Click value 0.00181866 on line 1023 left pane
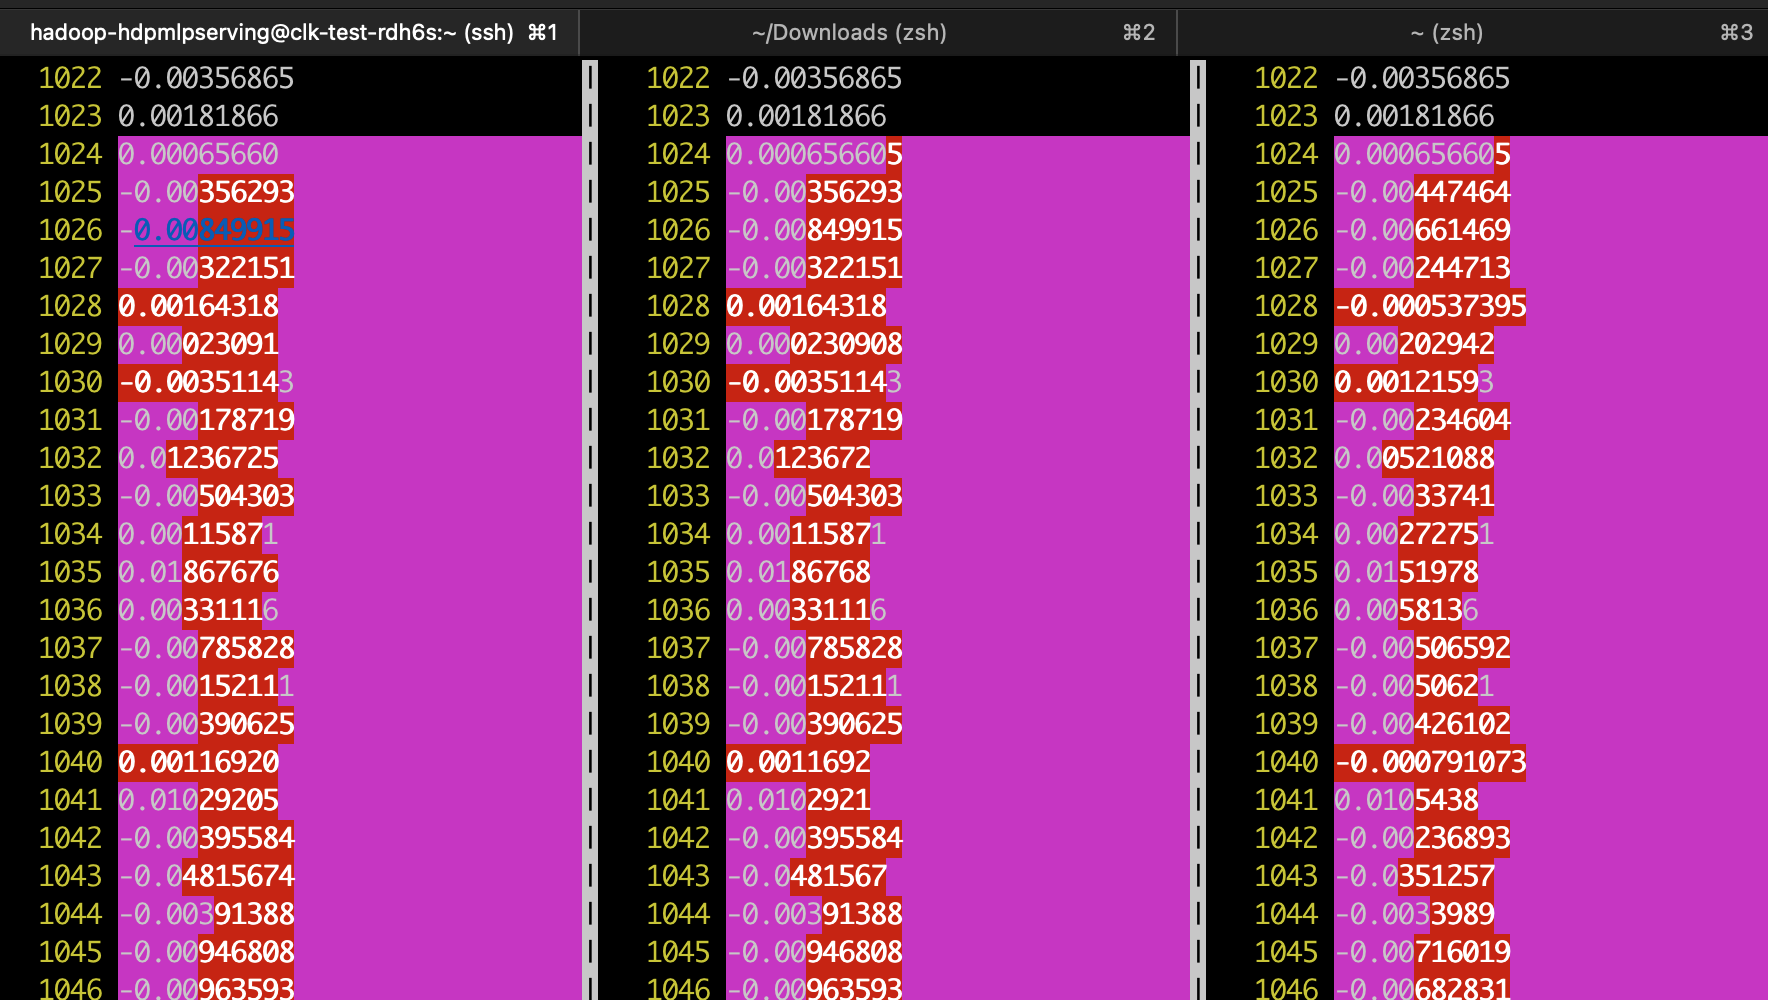This screenshot has width=1768, height=1000. pos(198,115)
